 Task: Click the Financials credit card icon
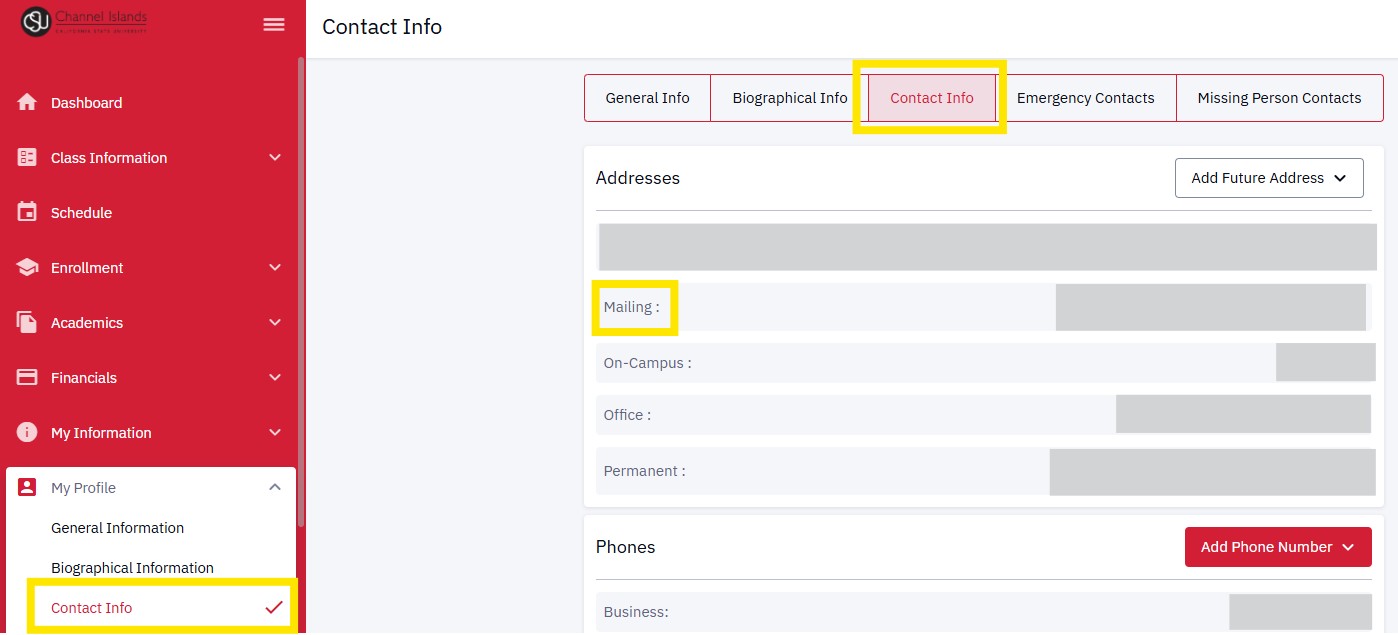[27, 377]
